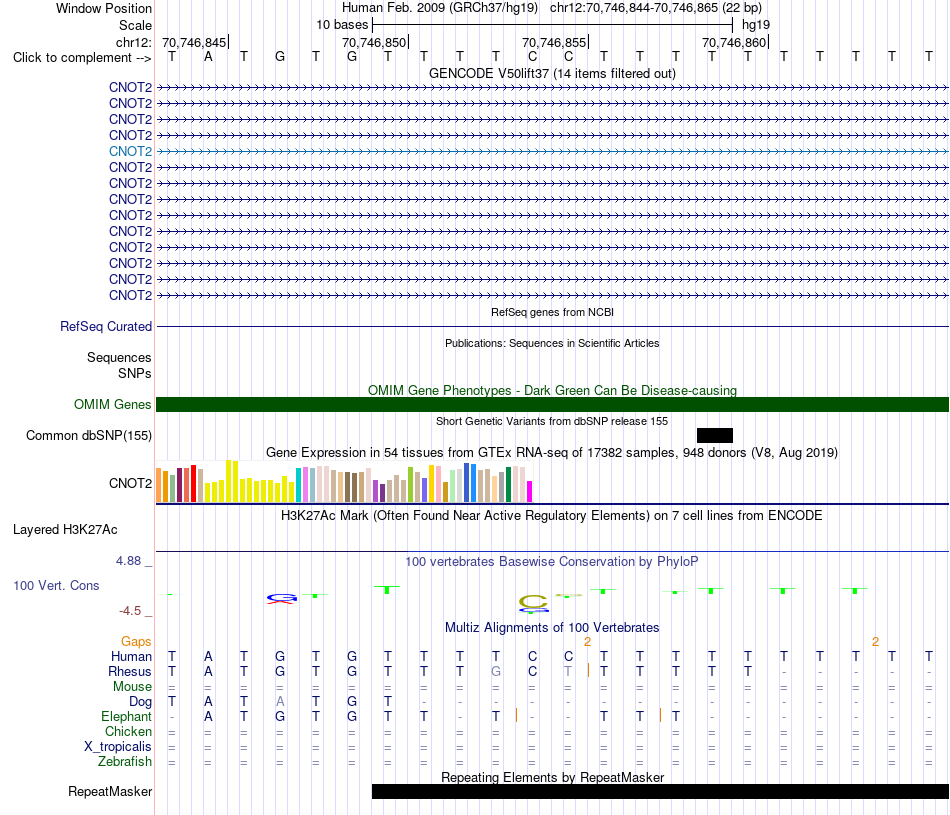Open the 'OMIM Gene Phenotypes' track title
950x815 pixels.
coord(552,390)
